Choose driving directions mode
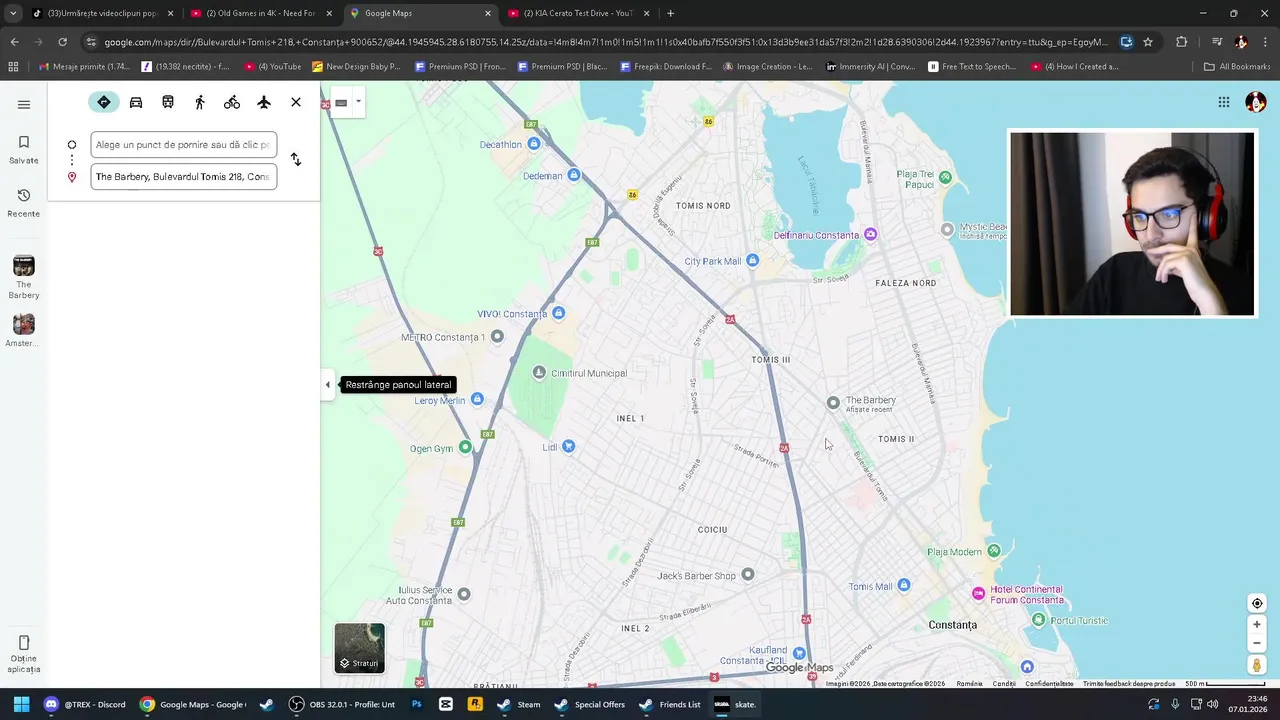This screenshot has width=1280, height=720. [x=136, y=102]
